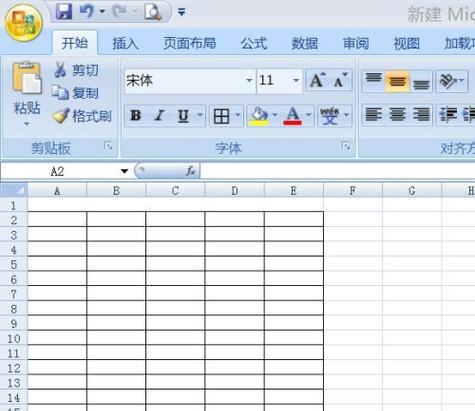Screen dimensions: 475x411
Task: Switch to the 插入 tab
Action: 126,43
